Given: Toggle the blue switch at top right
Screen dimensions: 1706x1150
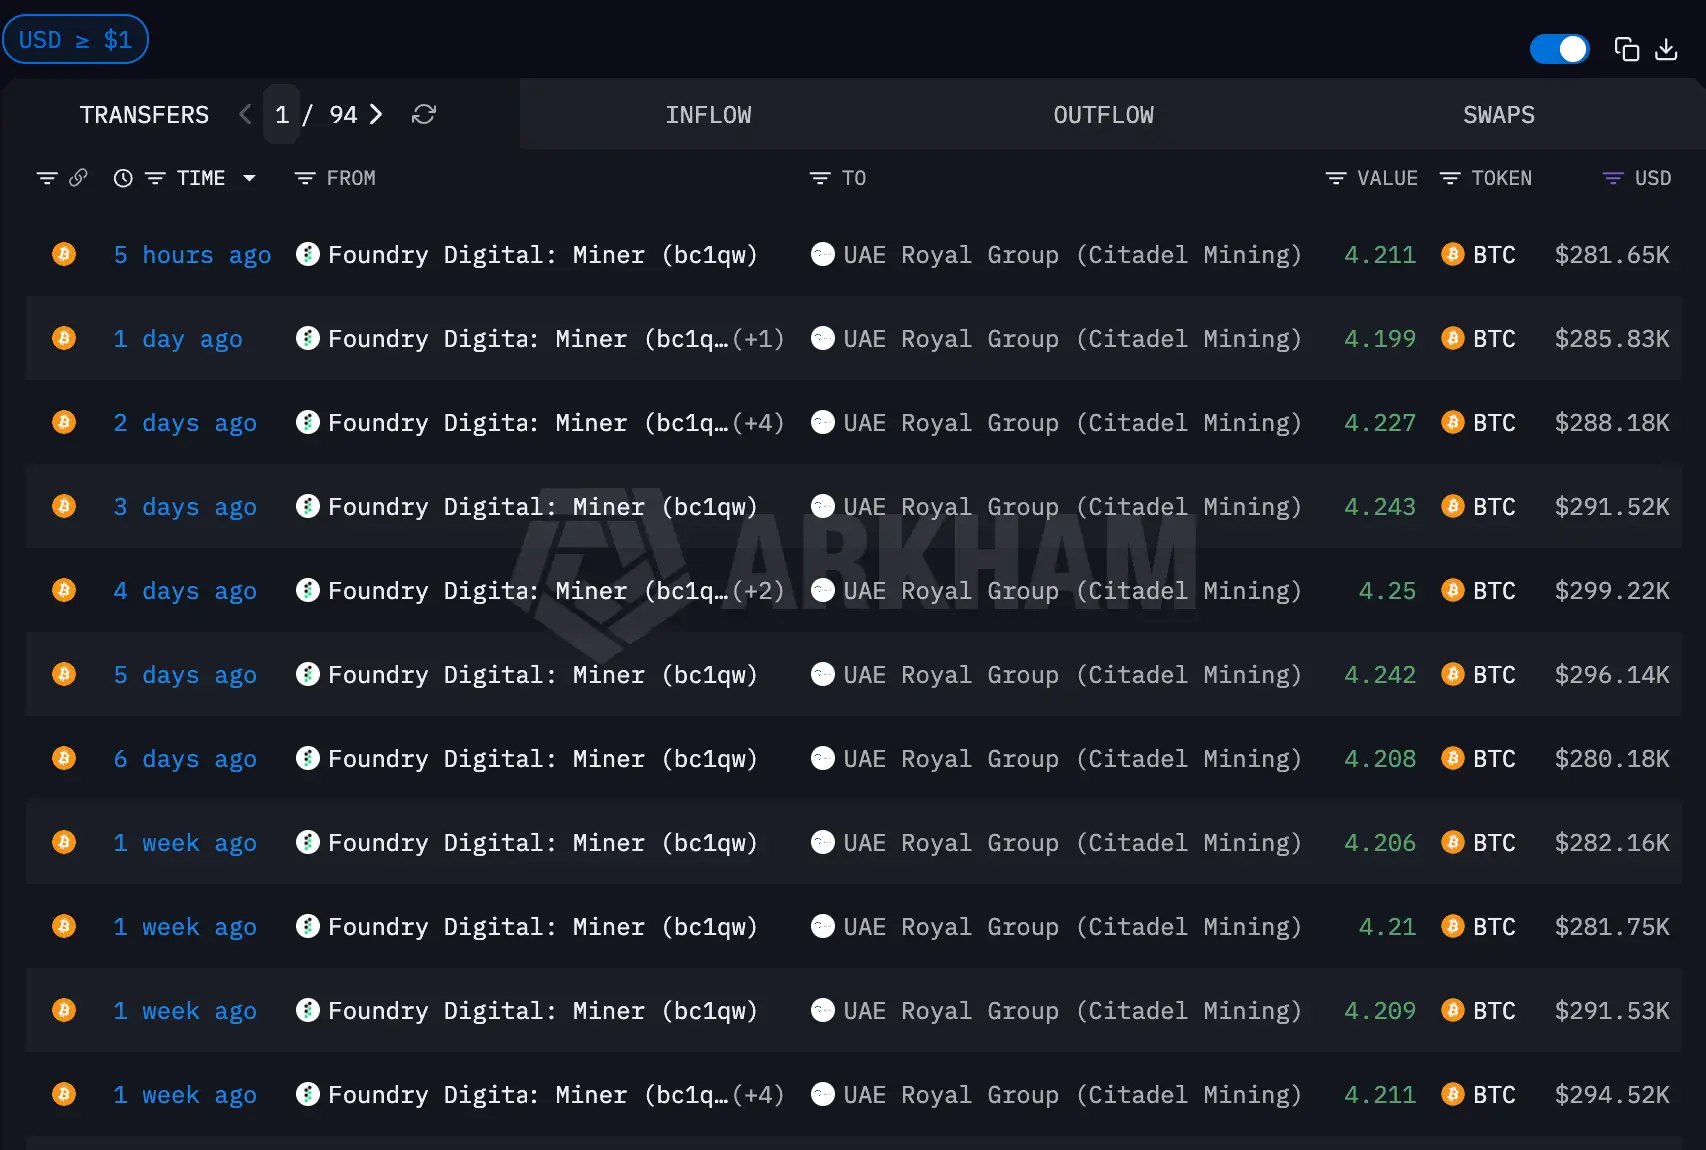Looking at the screenshot, I should 1559,49.
